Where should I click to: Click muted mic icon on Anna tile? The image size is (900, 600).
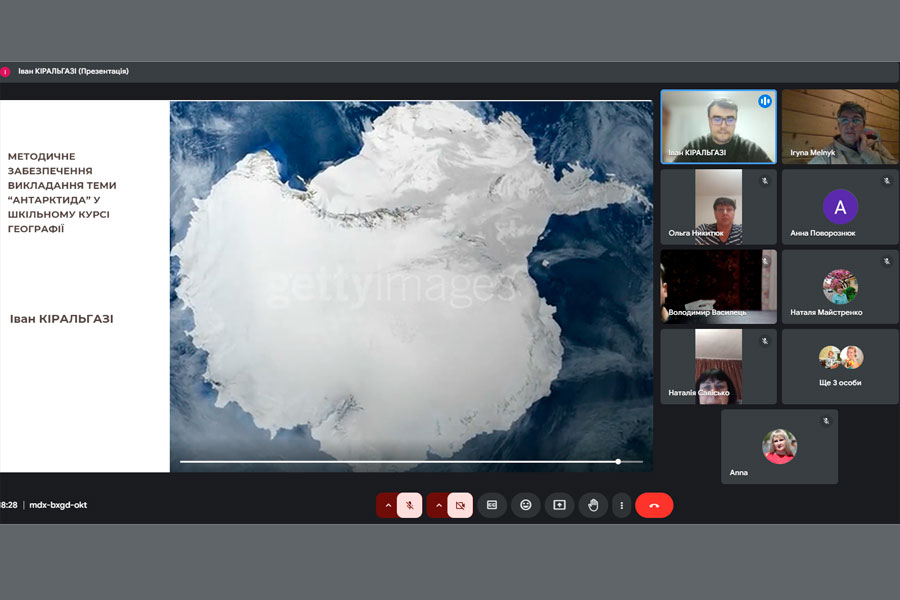click(825, 421)
